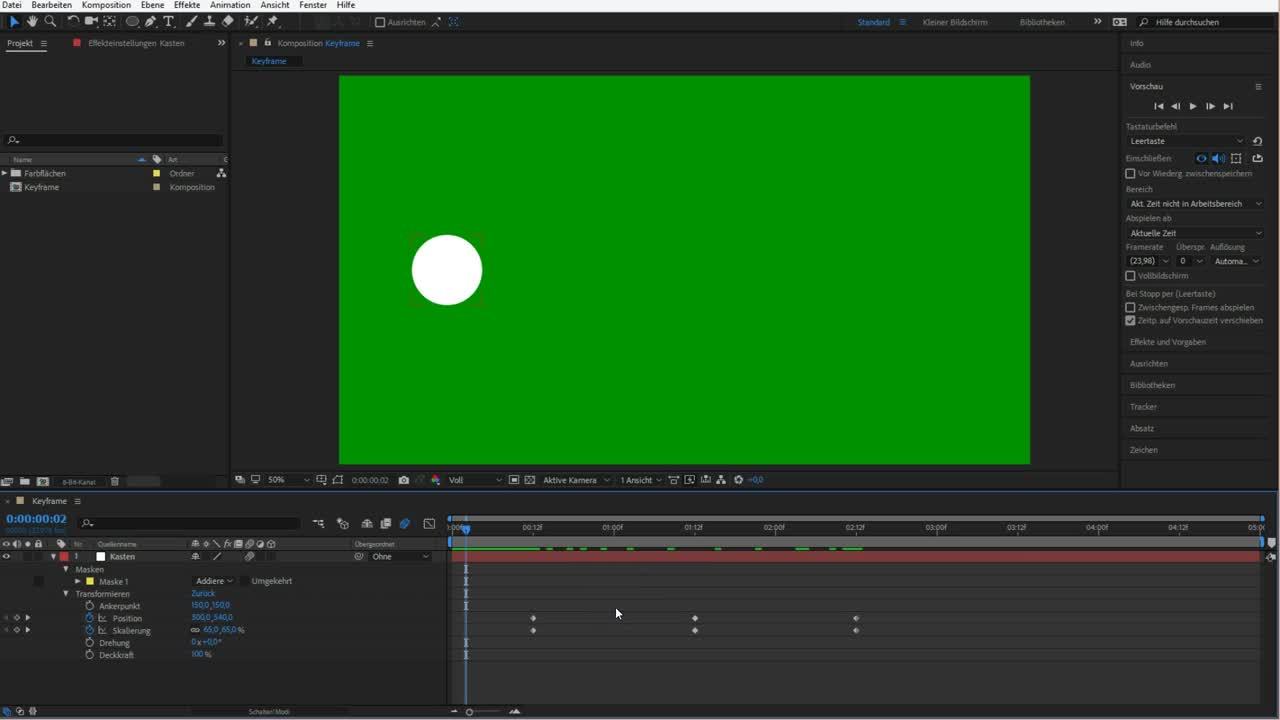1280x720 pixels.
Task: Uncheck Zeitp. auf Vorschauzeit verschieben
Action: click(x=1130, y=321)
